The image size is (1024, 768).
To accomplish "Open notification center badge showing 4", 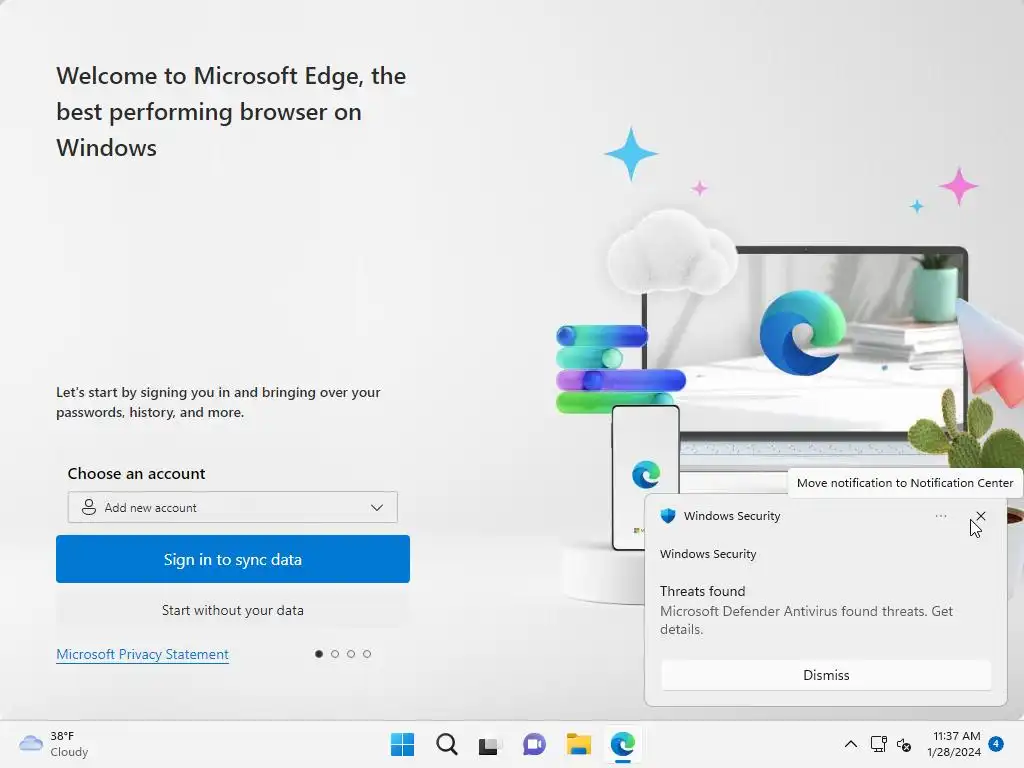I will 996,744.
